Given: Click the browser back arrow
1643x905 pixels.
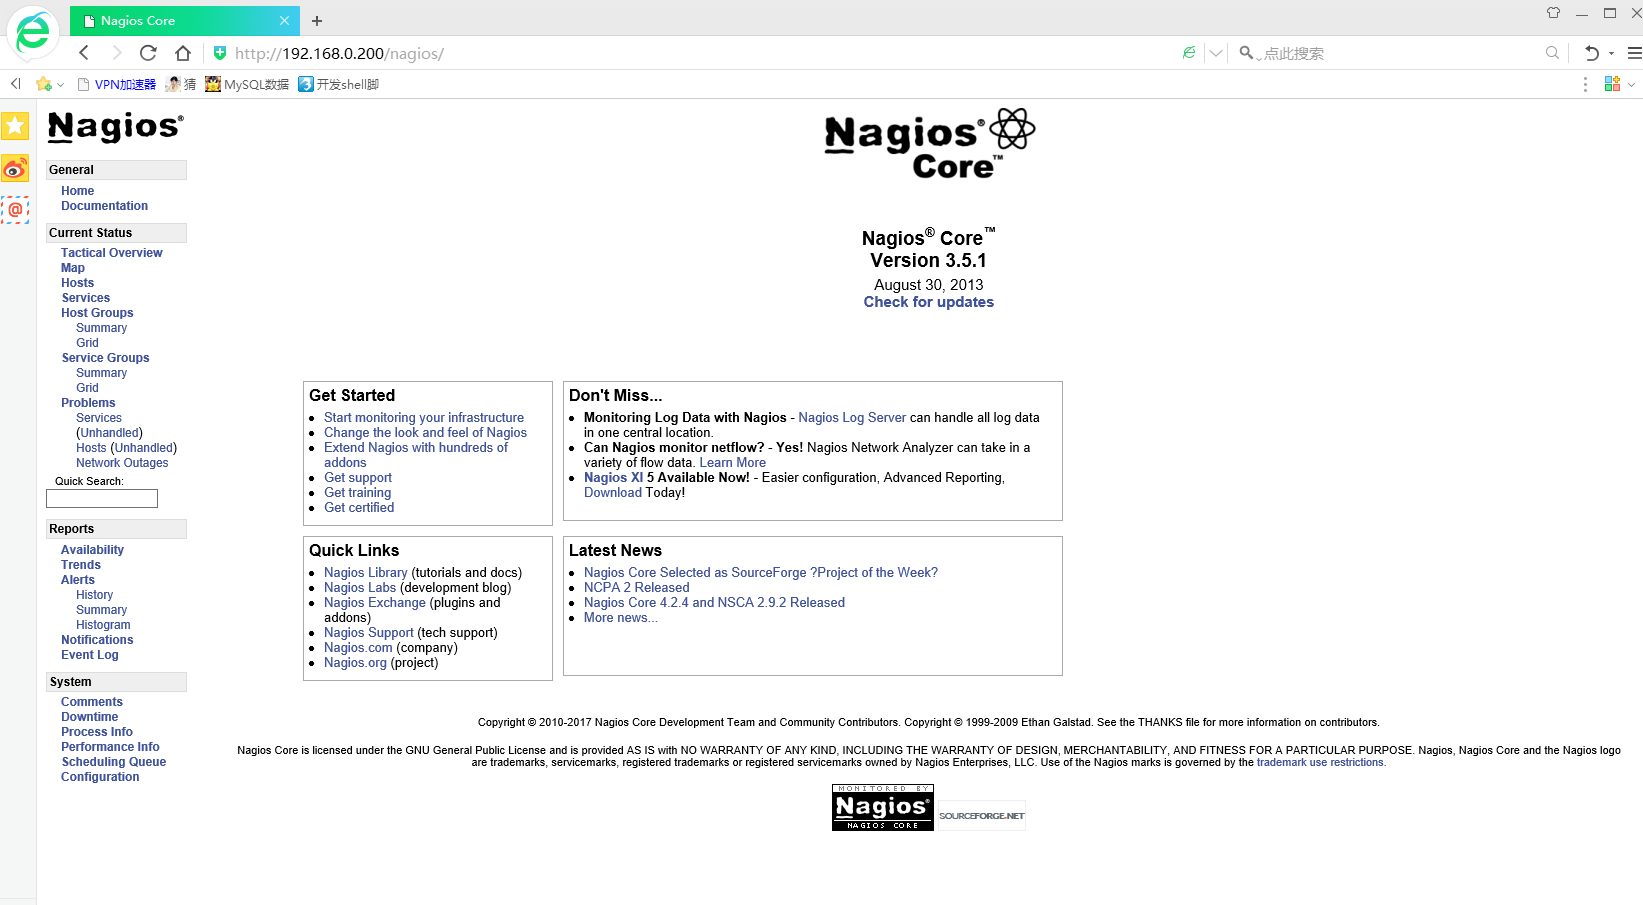Looking at the screenshot, I should pyautogui.click(x=84, y=53).
